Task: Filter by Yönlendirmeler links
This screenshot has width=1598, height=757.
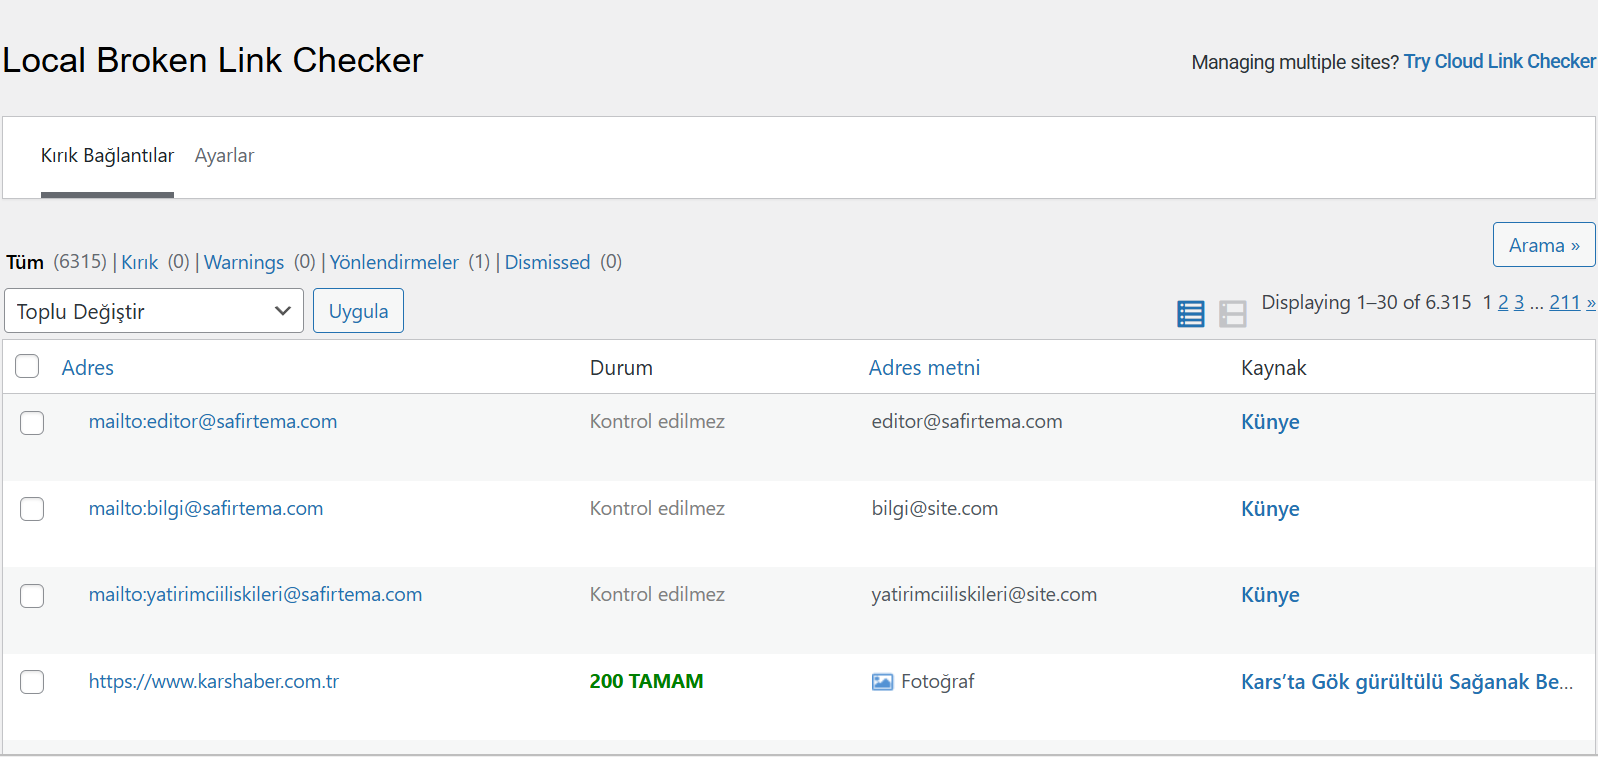Action: click(x=394, y=262)
